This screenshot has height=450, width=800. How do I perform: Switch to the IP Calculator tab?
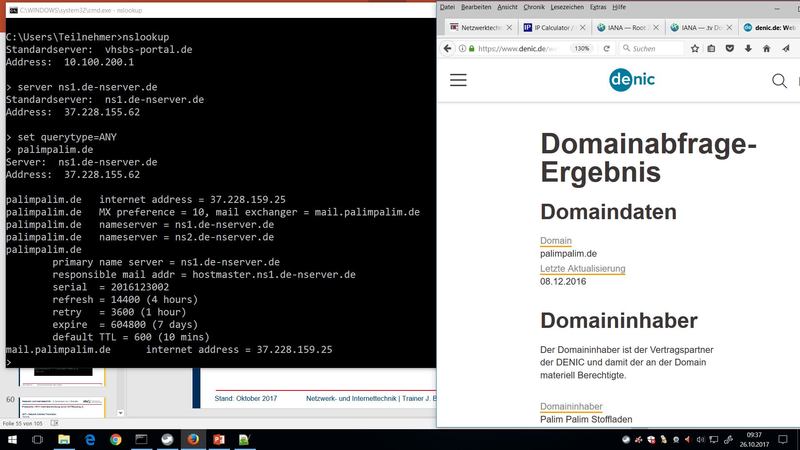click(x=553, y=28)
